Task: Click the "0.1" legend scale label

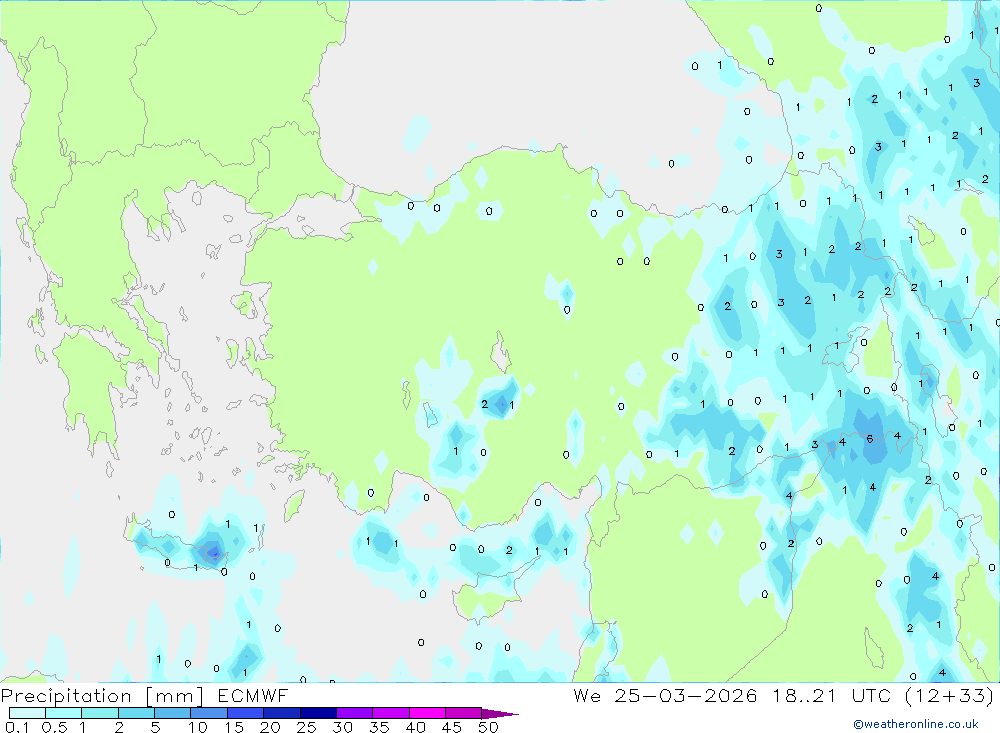Action: point(17,727)
